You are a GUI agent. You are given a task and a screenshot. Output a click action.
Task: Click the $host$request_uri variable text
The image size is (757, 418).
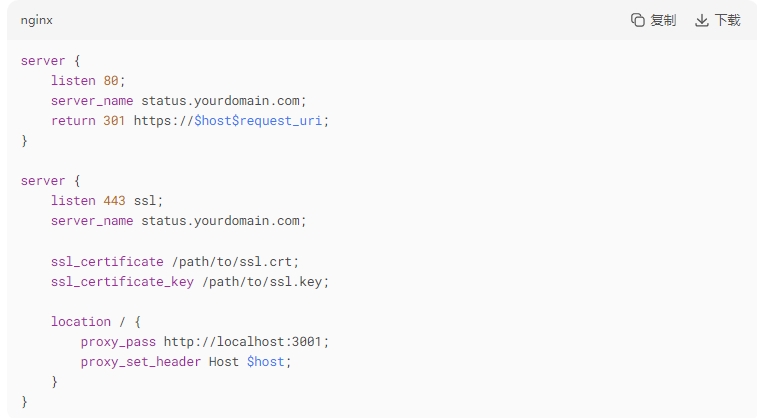coord(258,121)
